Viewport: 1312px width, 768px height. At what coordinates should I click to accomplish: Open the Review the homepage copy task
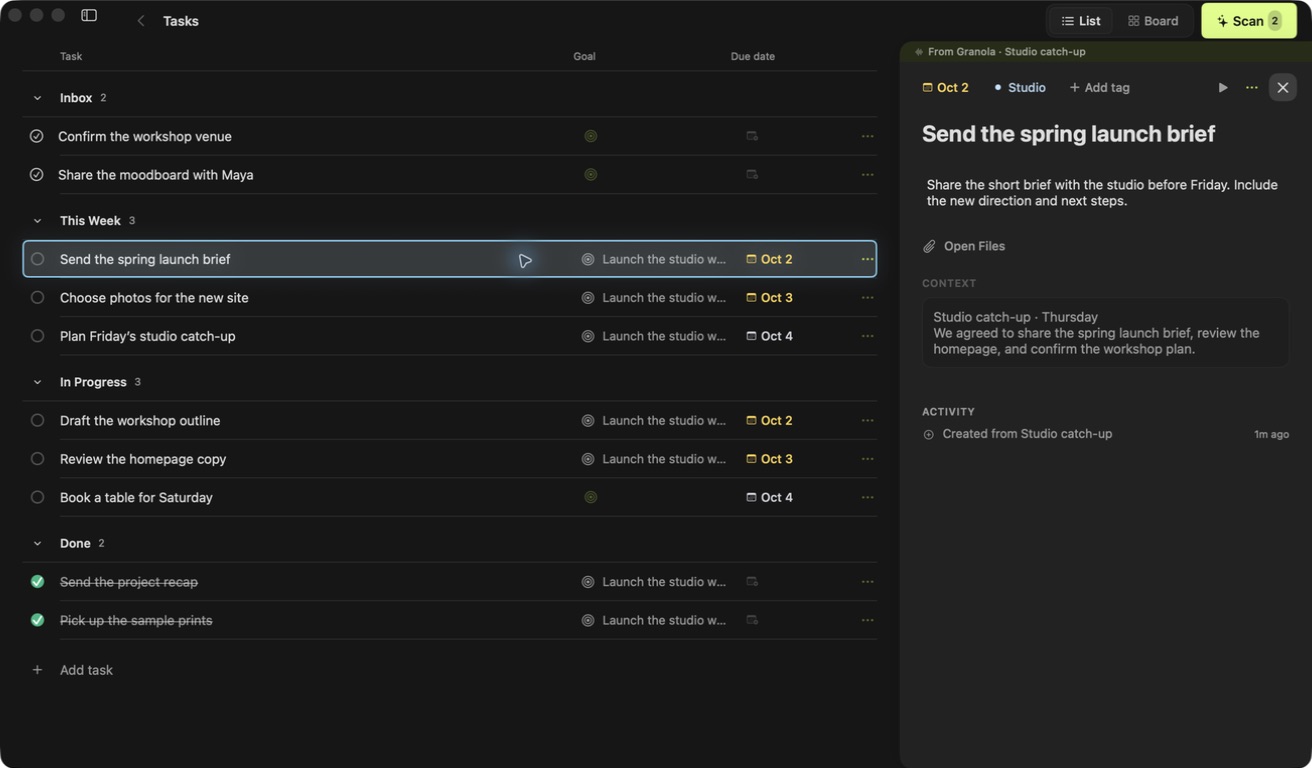click(143, 459)
